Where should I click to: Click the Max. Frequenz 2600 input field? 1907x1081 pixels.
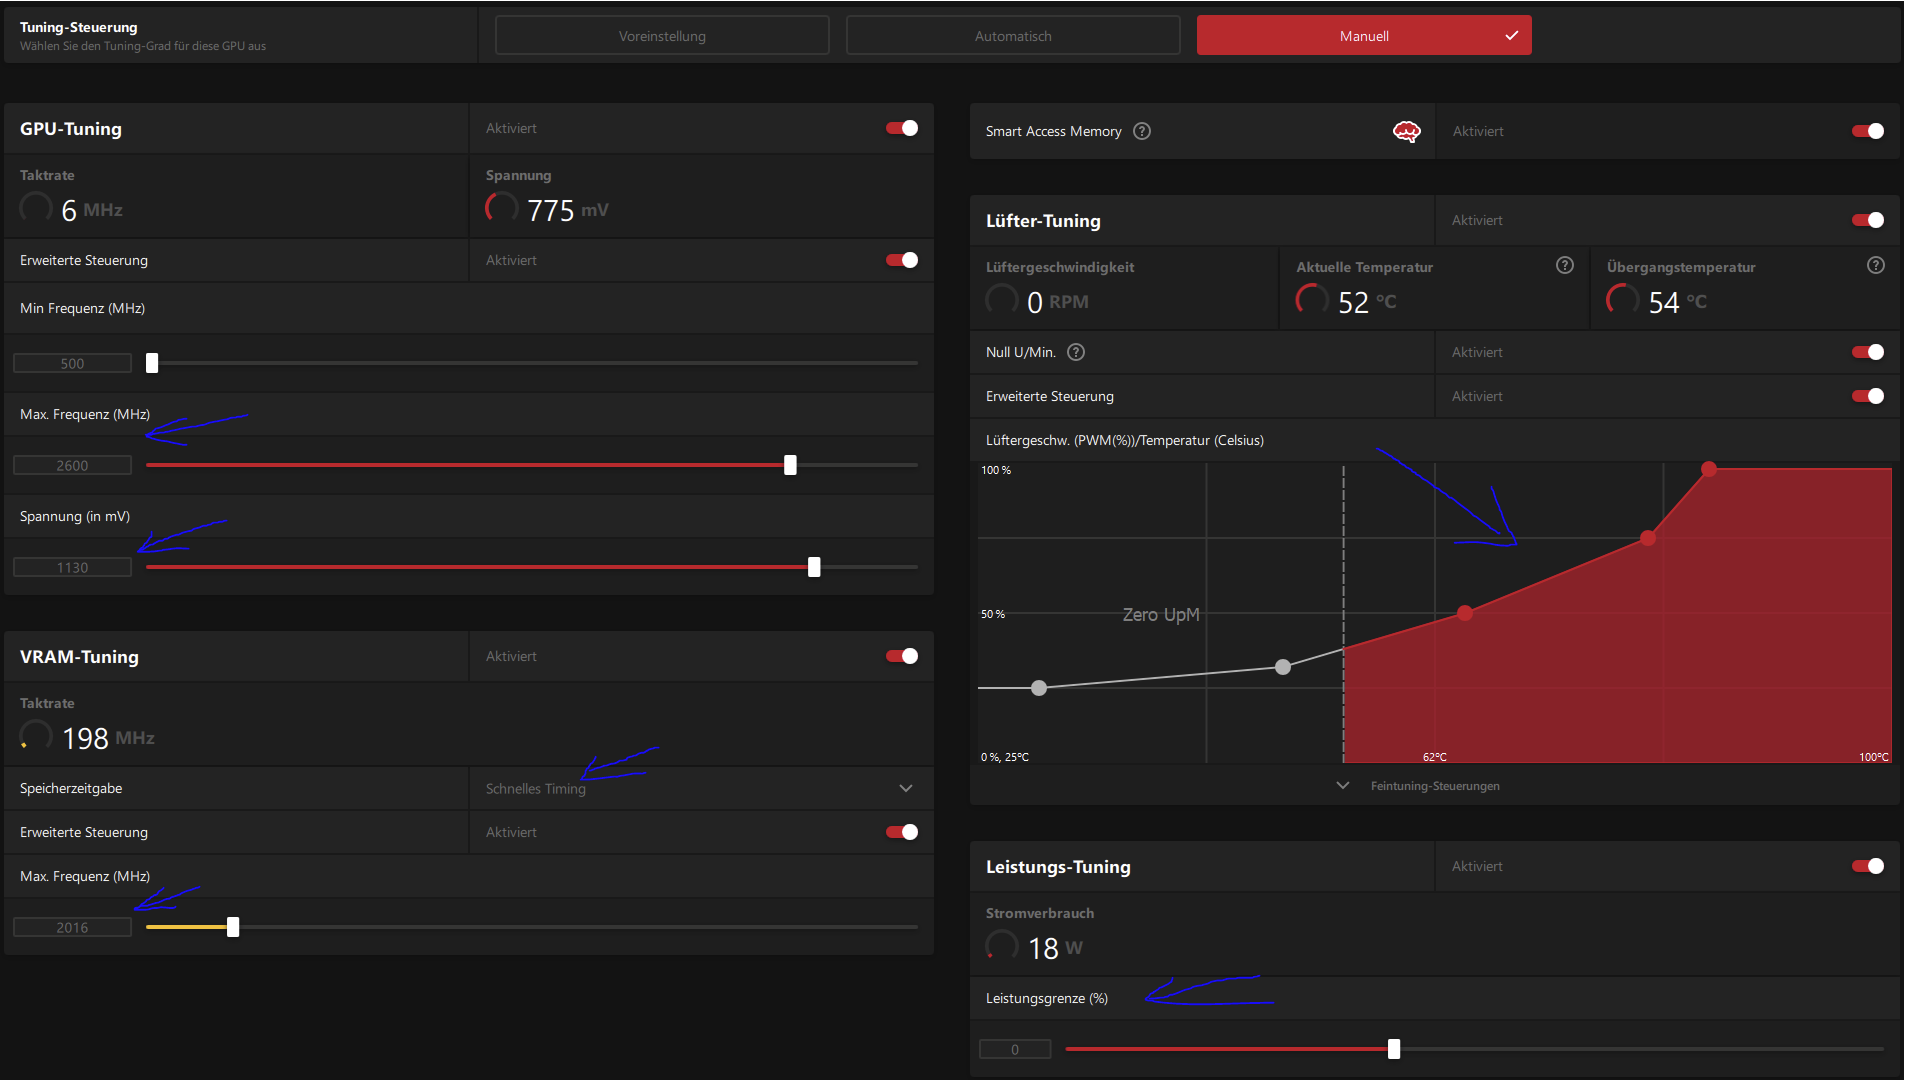point(72,466)
